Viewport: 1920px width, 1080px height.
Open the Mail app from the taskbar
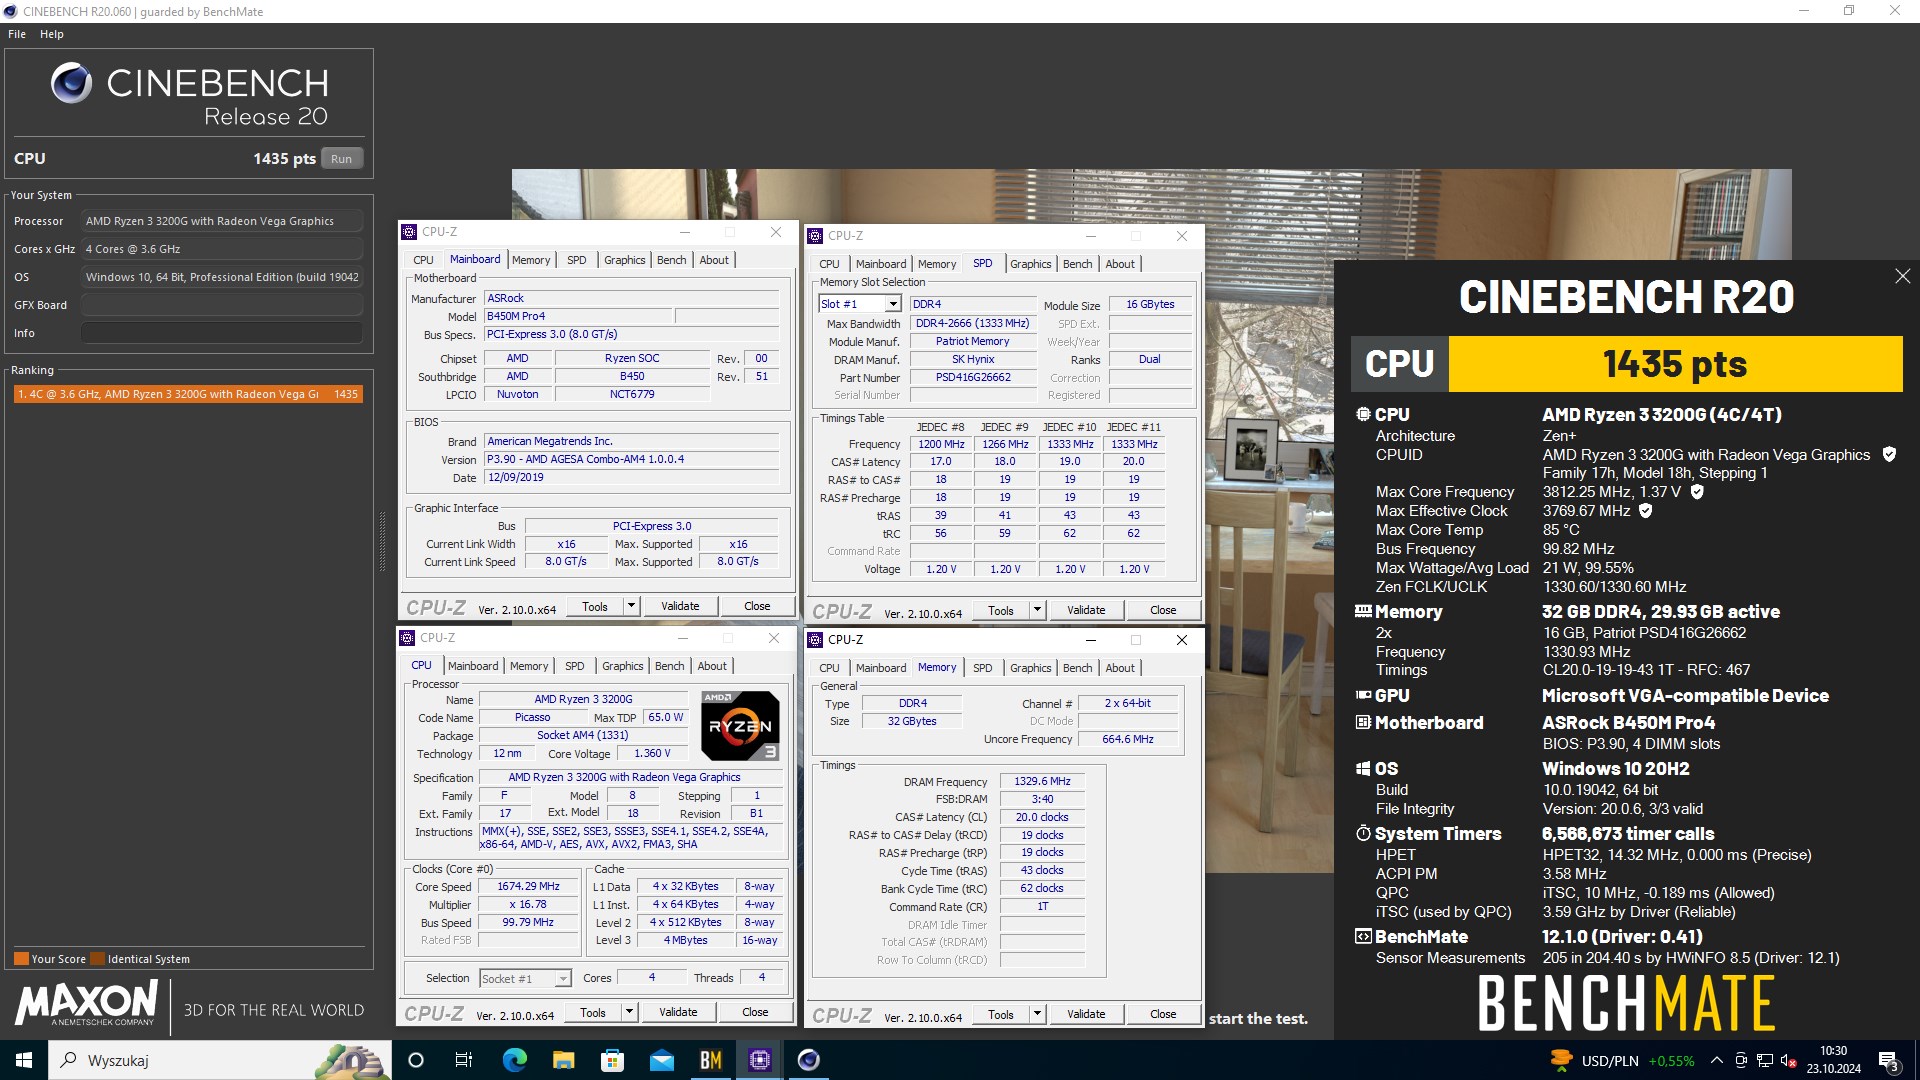tap(661, 1060)
